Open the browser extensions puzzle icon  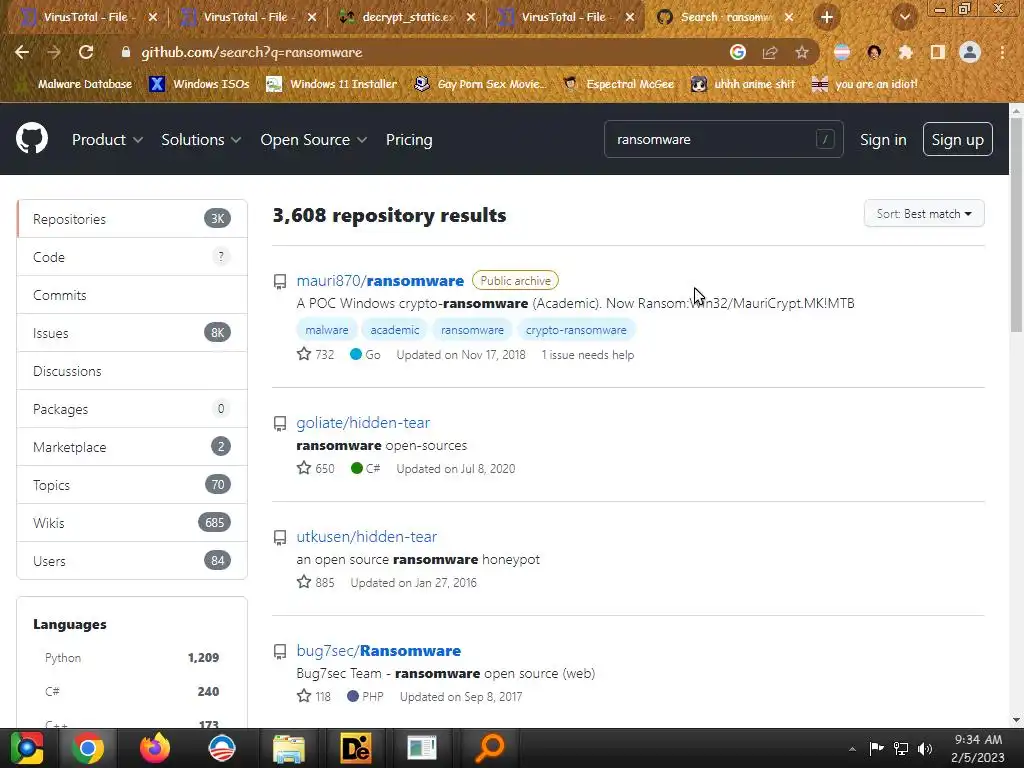(906, 52)
